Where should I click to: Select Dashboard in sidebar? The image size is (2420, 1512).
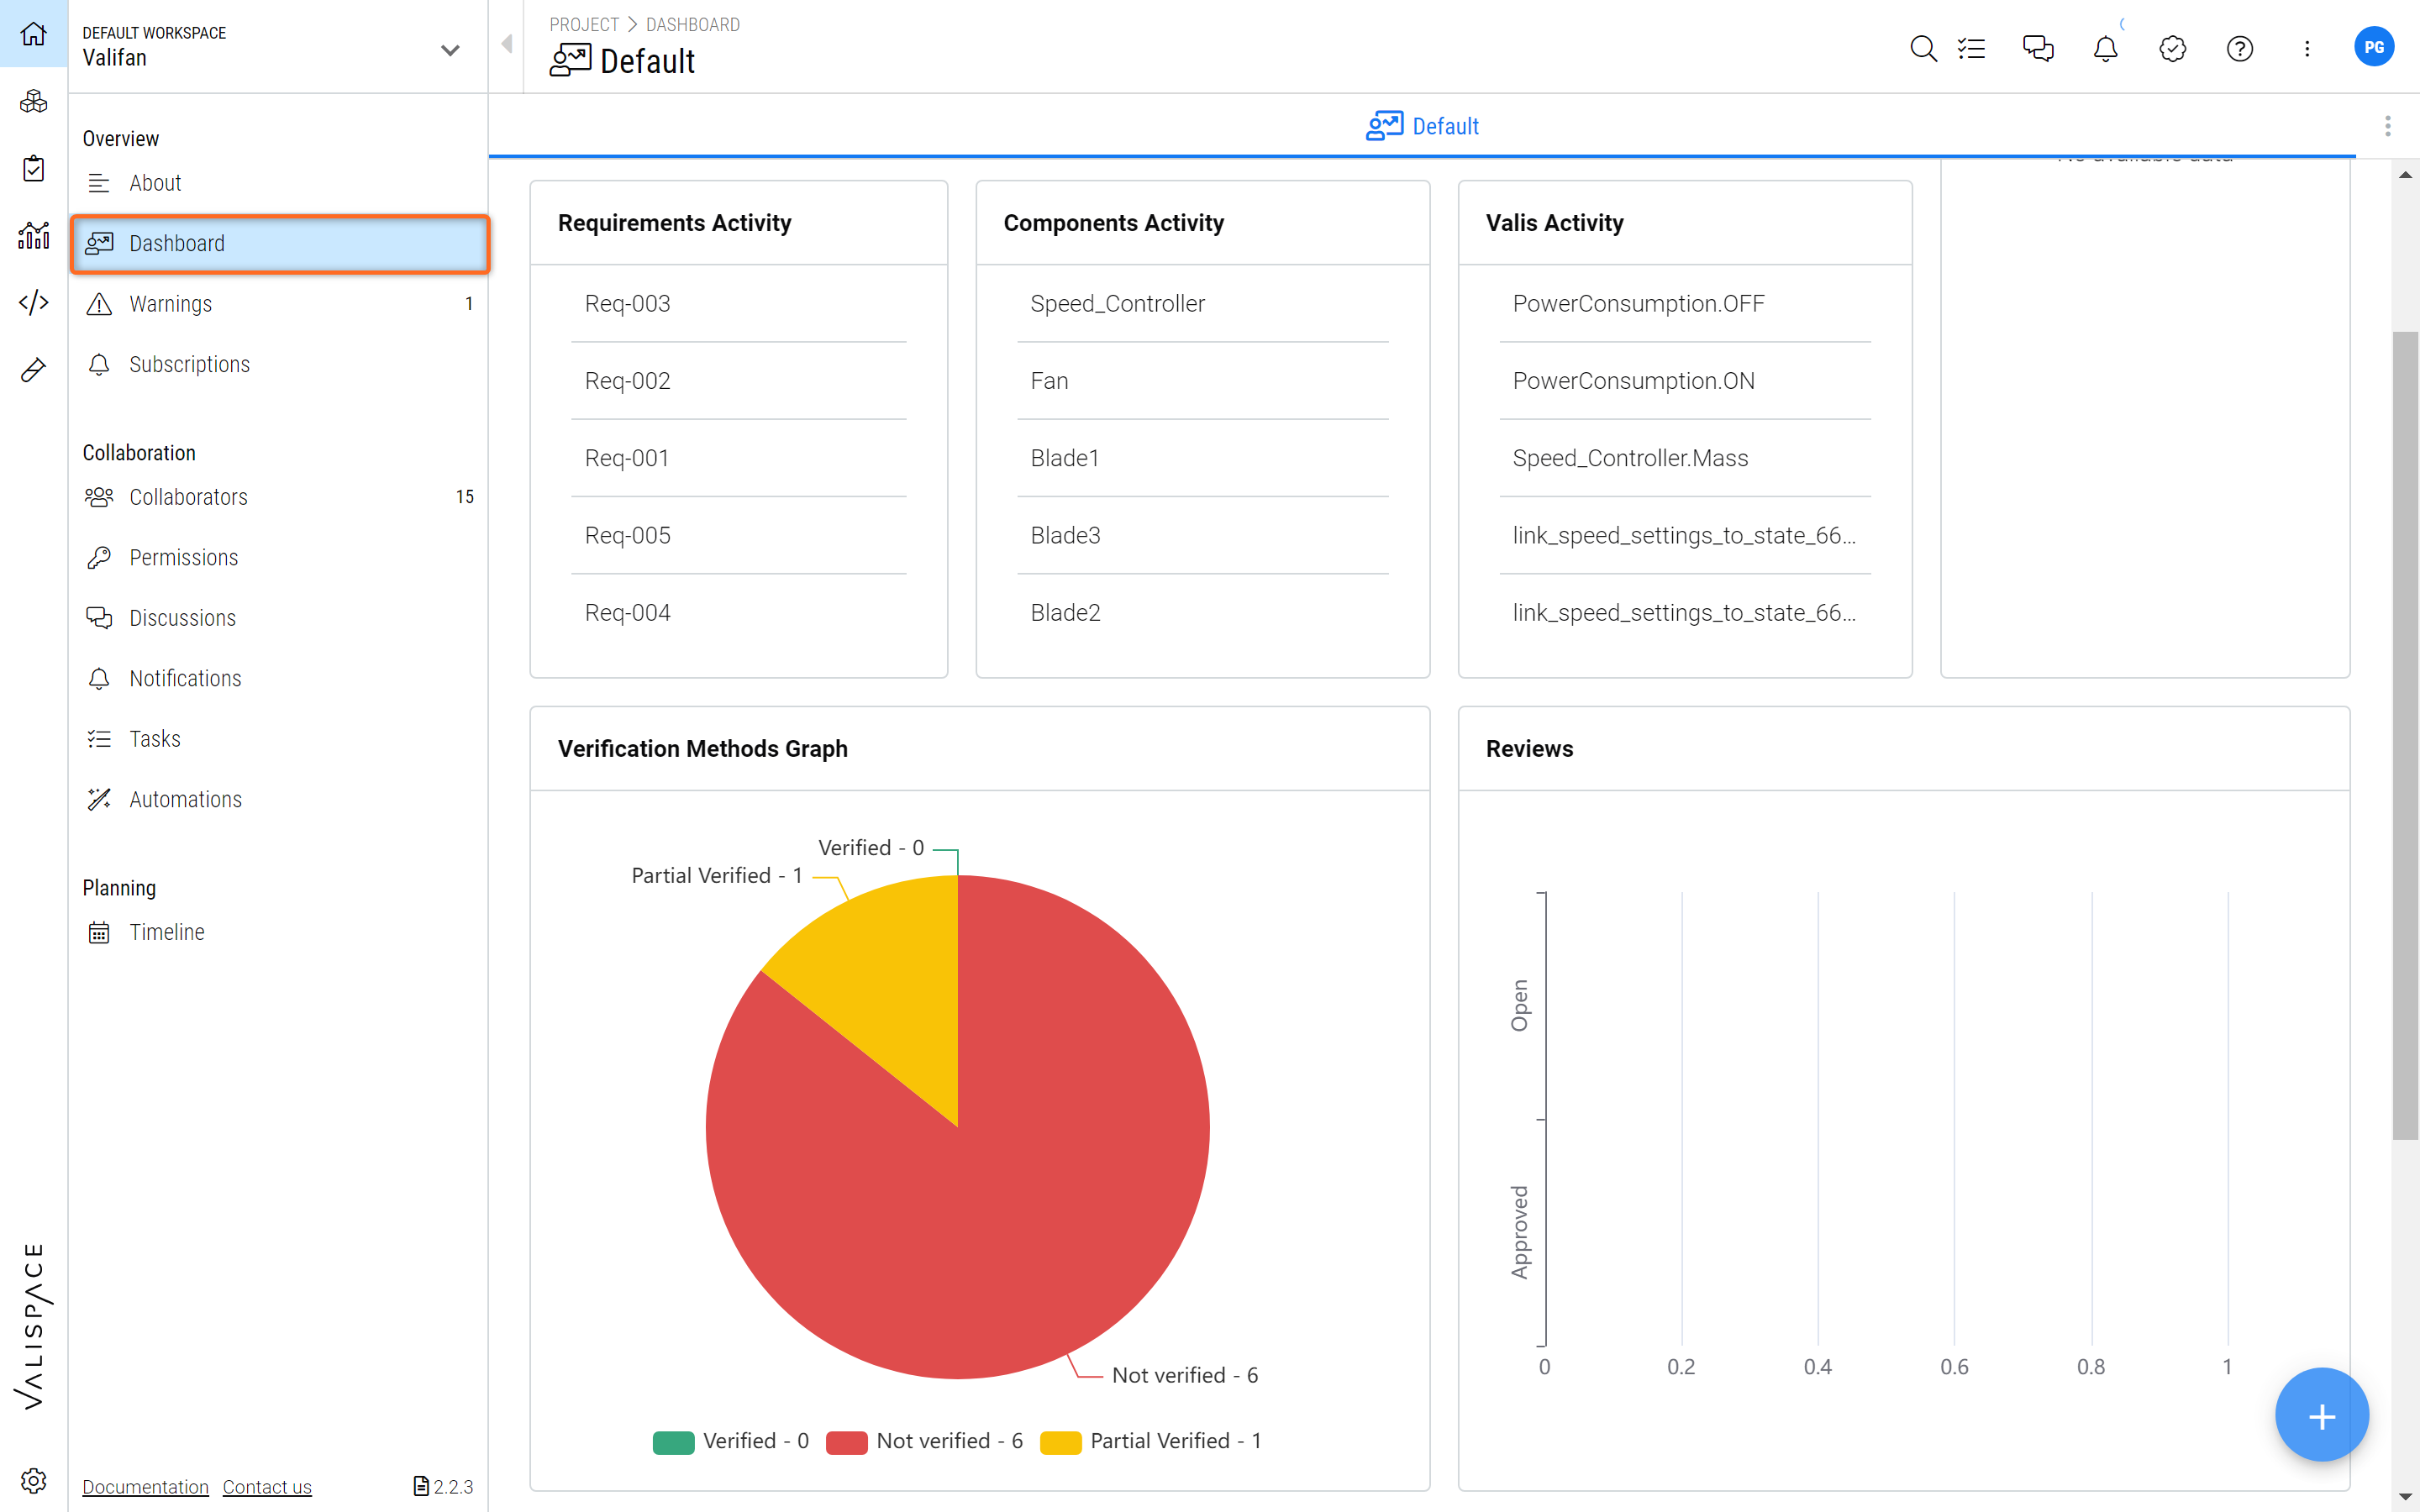pyautogui.click(x=279, y=243)
